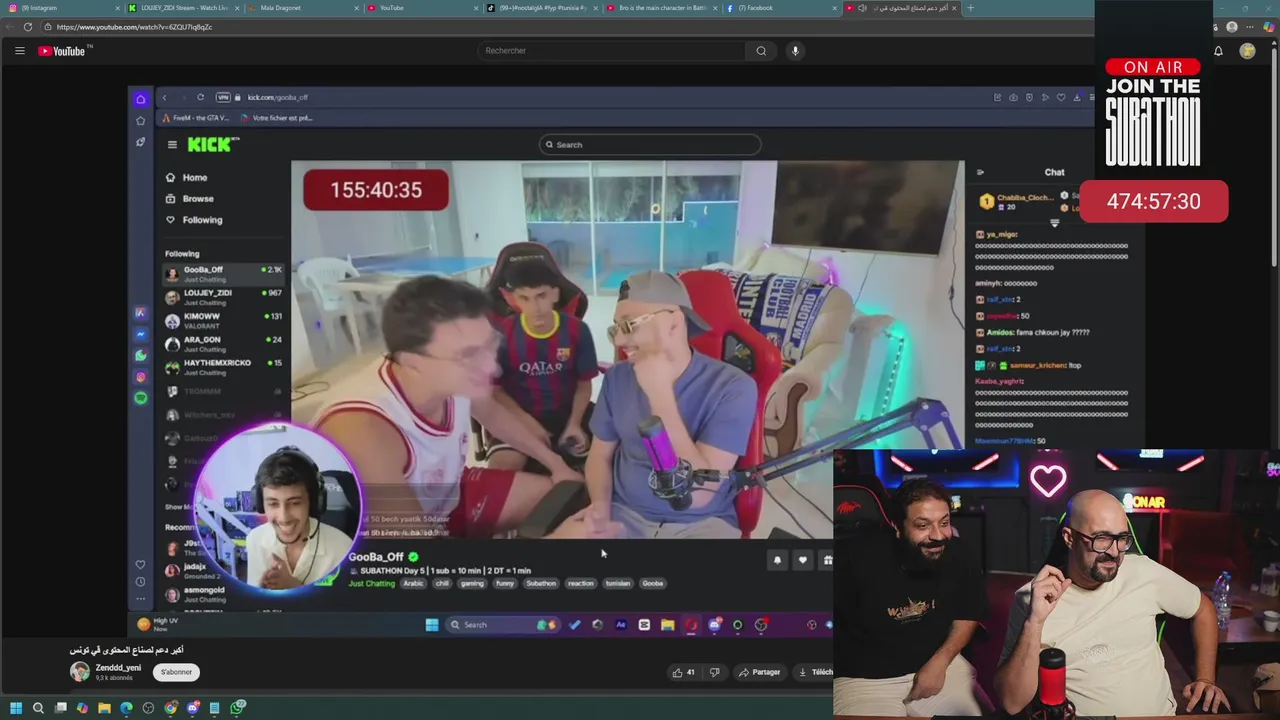The image size is (1280, 720).
Task: Open a new browser tab
Action: coord(970,8)
